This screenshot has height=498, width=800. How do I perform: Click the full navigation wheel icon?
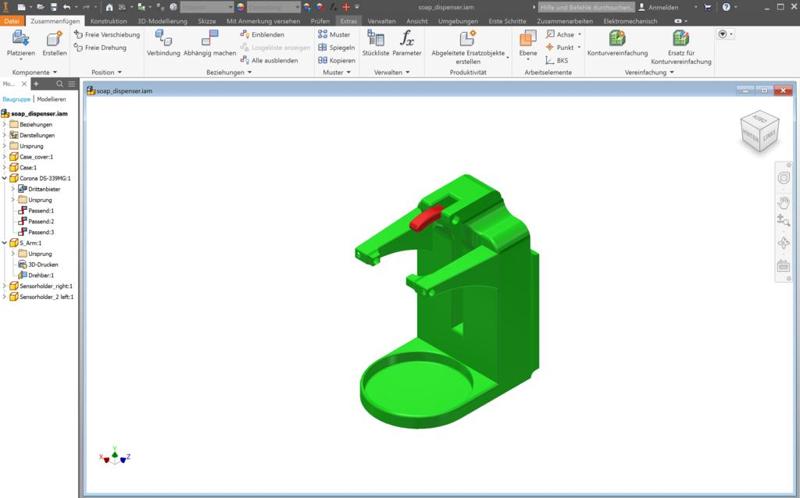pyautogui.click(x=783, y=178)
